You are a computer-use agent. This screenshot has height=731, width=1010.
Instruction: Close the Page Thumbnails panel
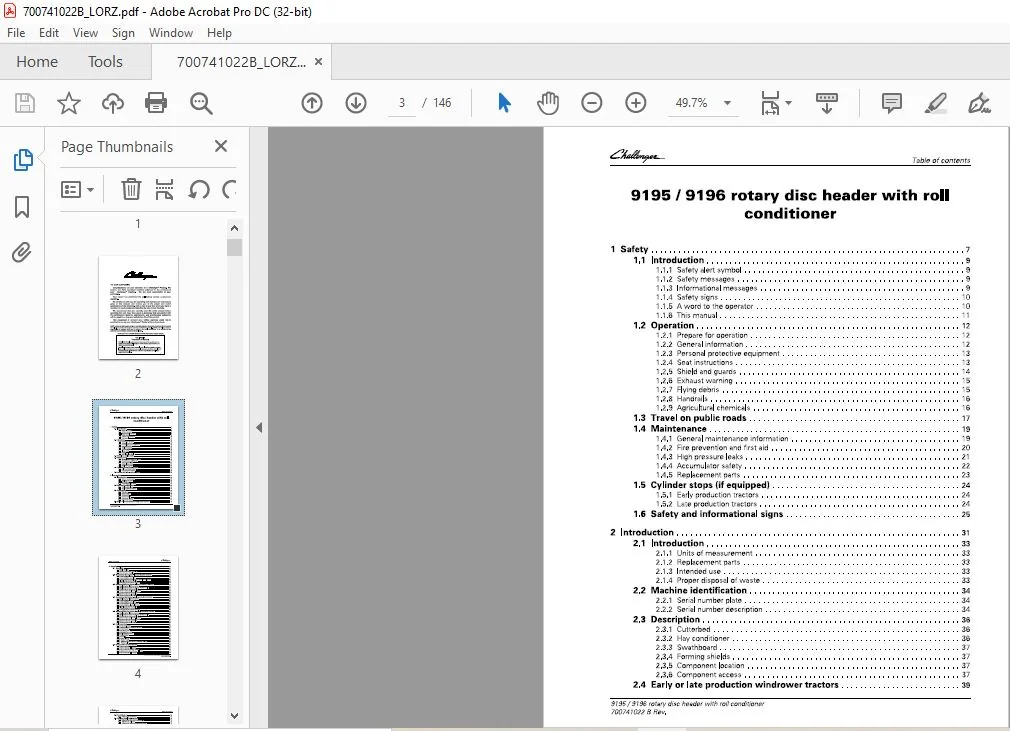(221, 146)
